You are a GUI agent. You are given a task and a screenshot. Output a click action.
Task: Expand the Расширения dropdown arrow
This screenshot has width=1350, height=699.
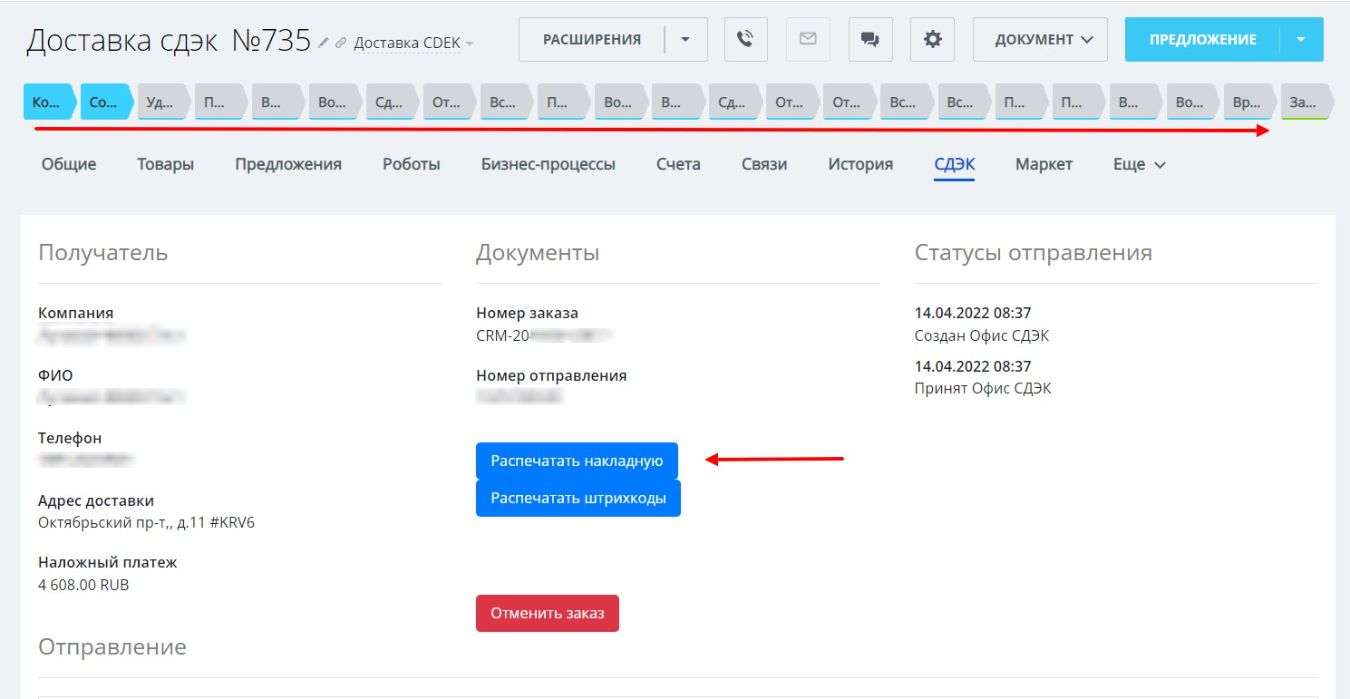(x=685, y=39)
